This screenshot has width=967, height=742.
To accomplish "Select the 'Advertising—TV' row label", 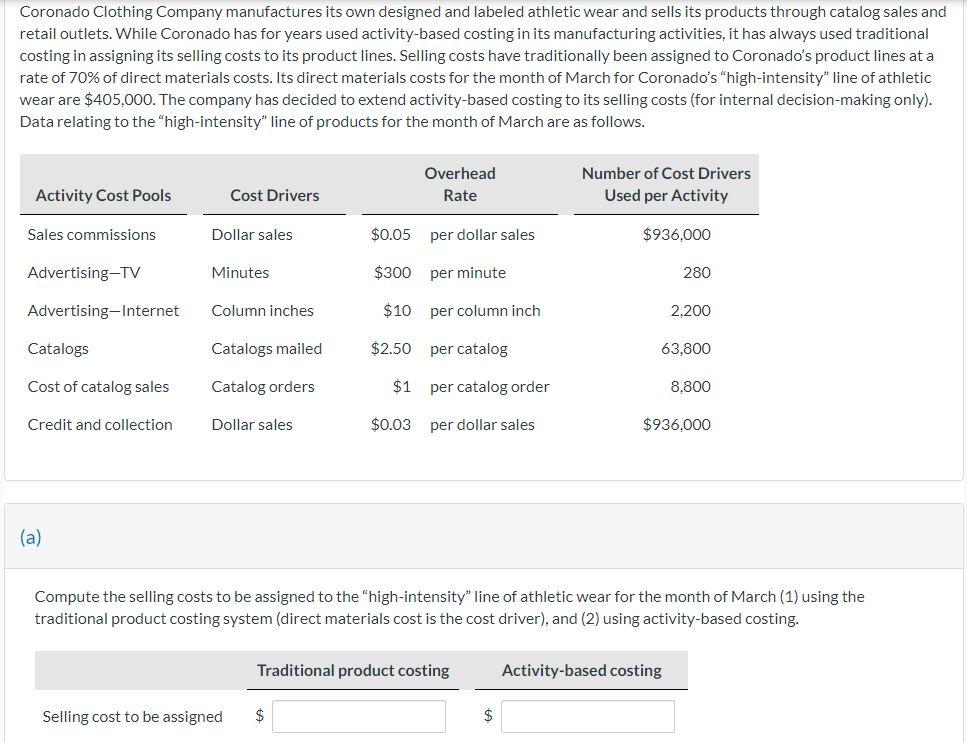I will 84,273.
